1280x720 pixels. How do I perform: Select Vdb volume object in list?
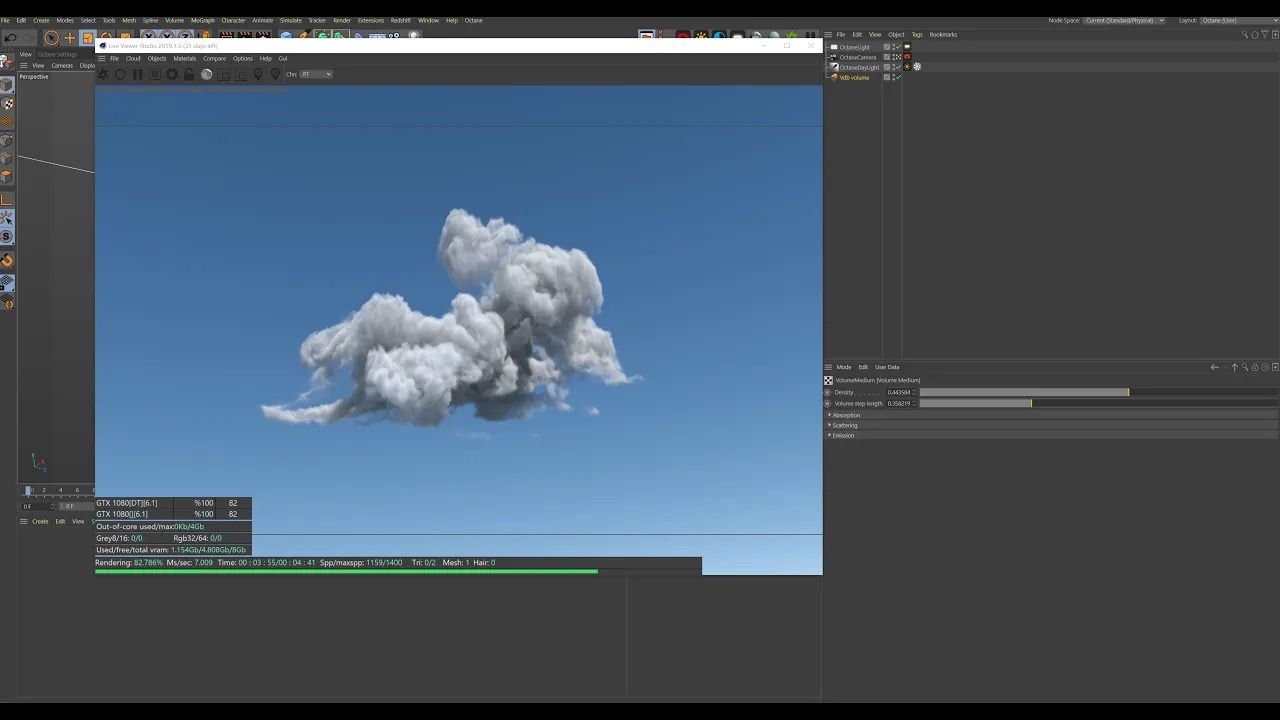coord(854,77)
